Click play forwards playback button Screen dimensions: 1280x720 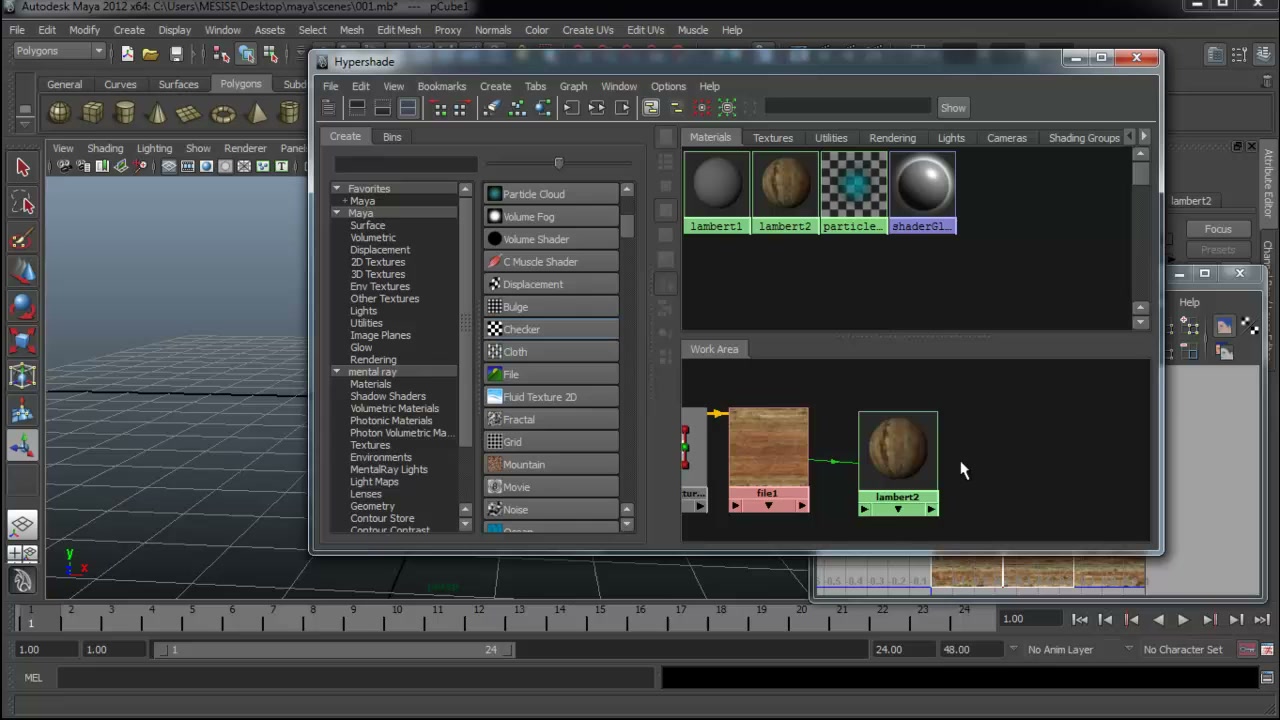click(x=1183, y=620)
